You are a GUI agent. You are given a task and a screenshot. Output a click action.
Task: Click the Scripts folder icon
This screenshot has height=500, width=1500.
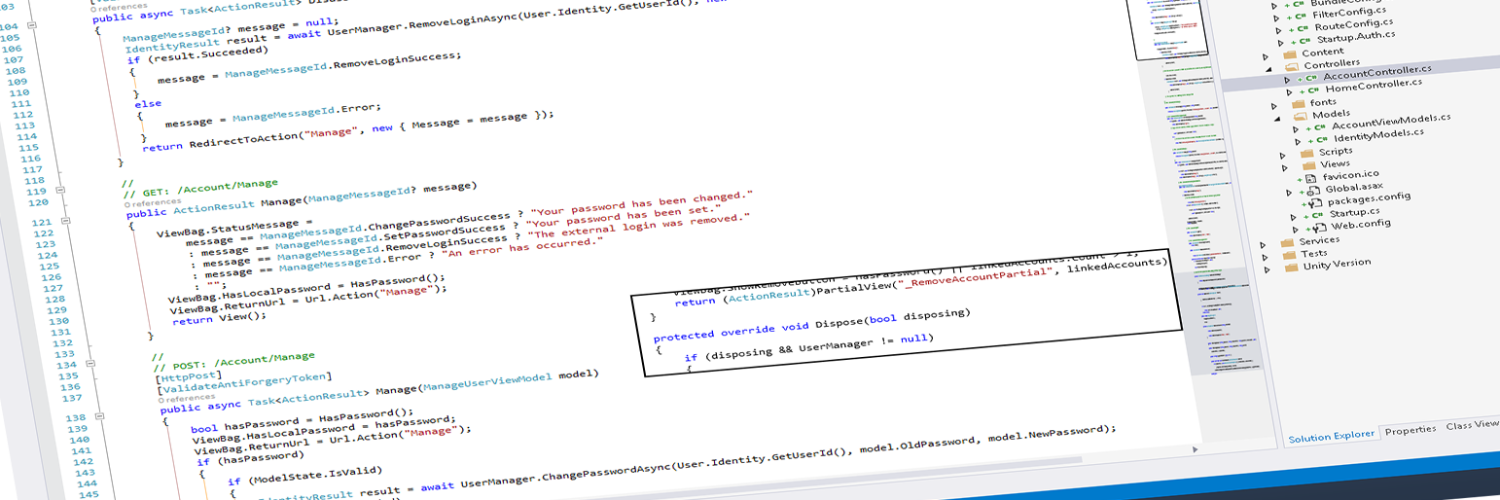pyautogui.click(x=1306, y=153)
